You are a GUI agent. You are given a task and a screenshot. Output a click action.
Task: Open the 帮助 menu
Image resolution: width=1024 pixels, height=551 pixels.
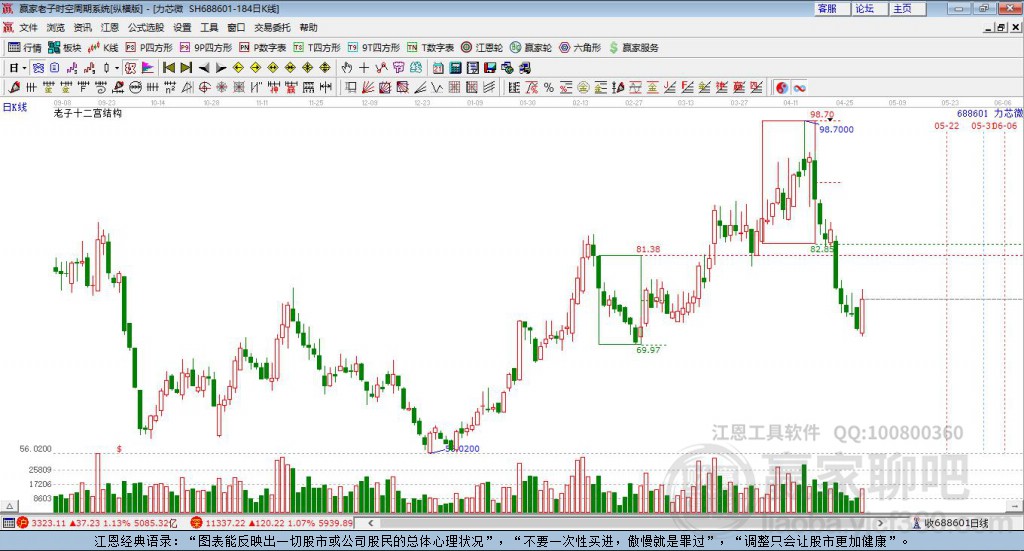tap(308, 27)
